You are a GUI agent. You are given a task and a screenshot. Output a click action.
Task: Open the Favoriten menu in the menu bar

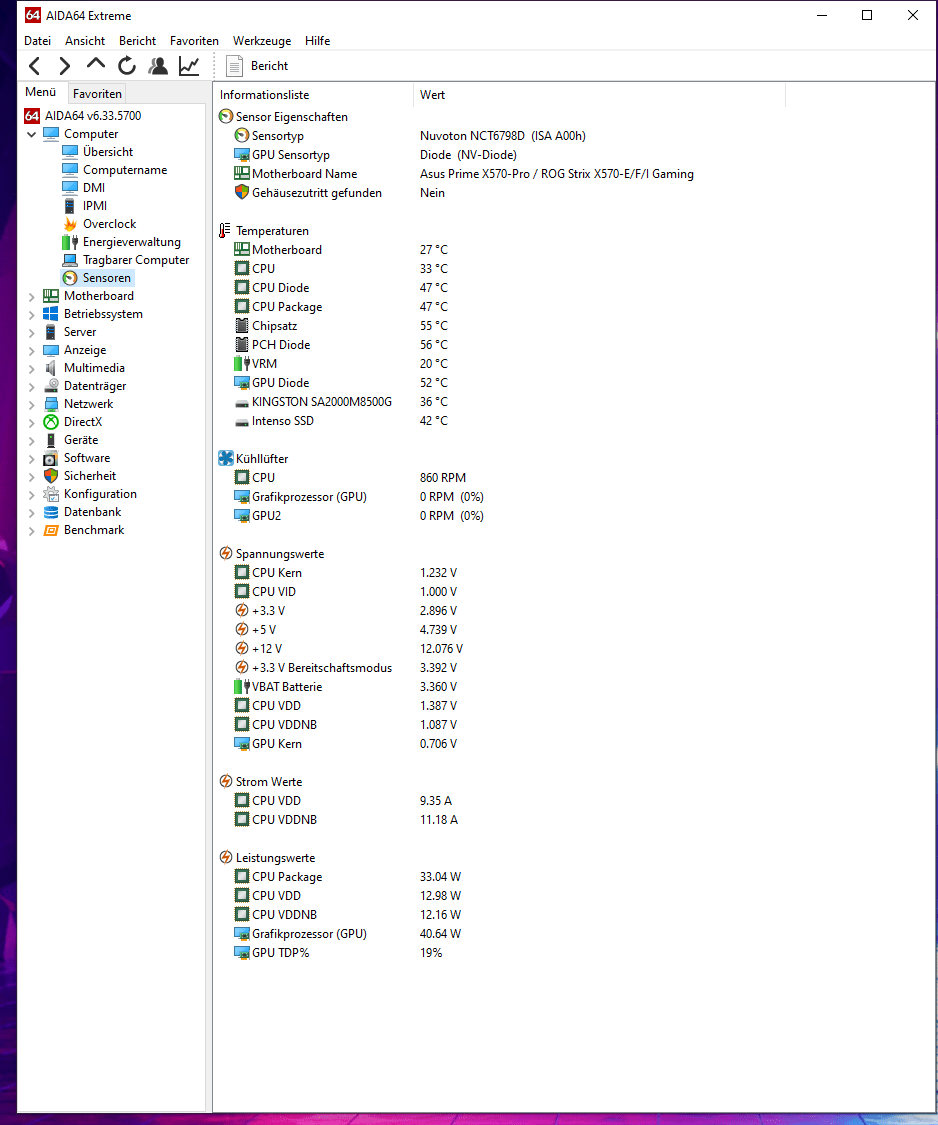pyautogui.click(x=194, y=41)
